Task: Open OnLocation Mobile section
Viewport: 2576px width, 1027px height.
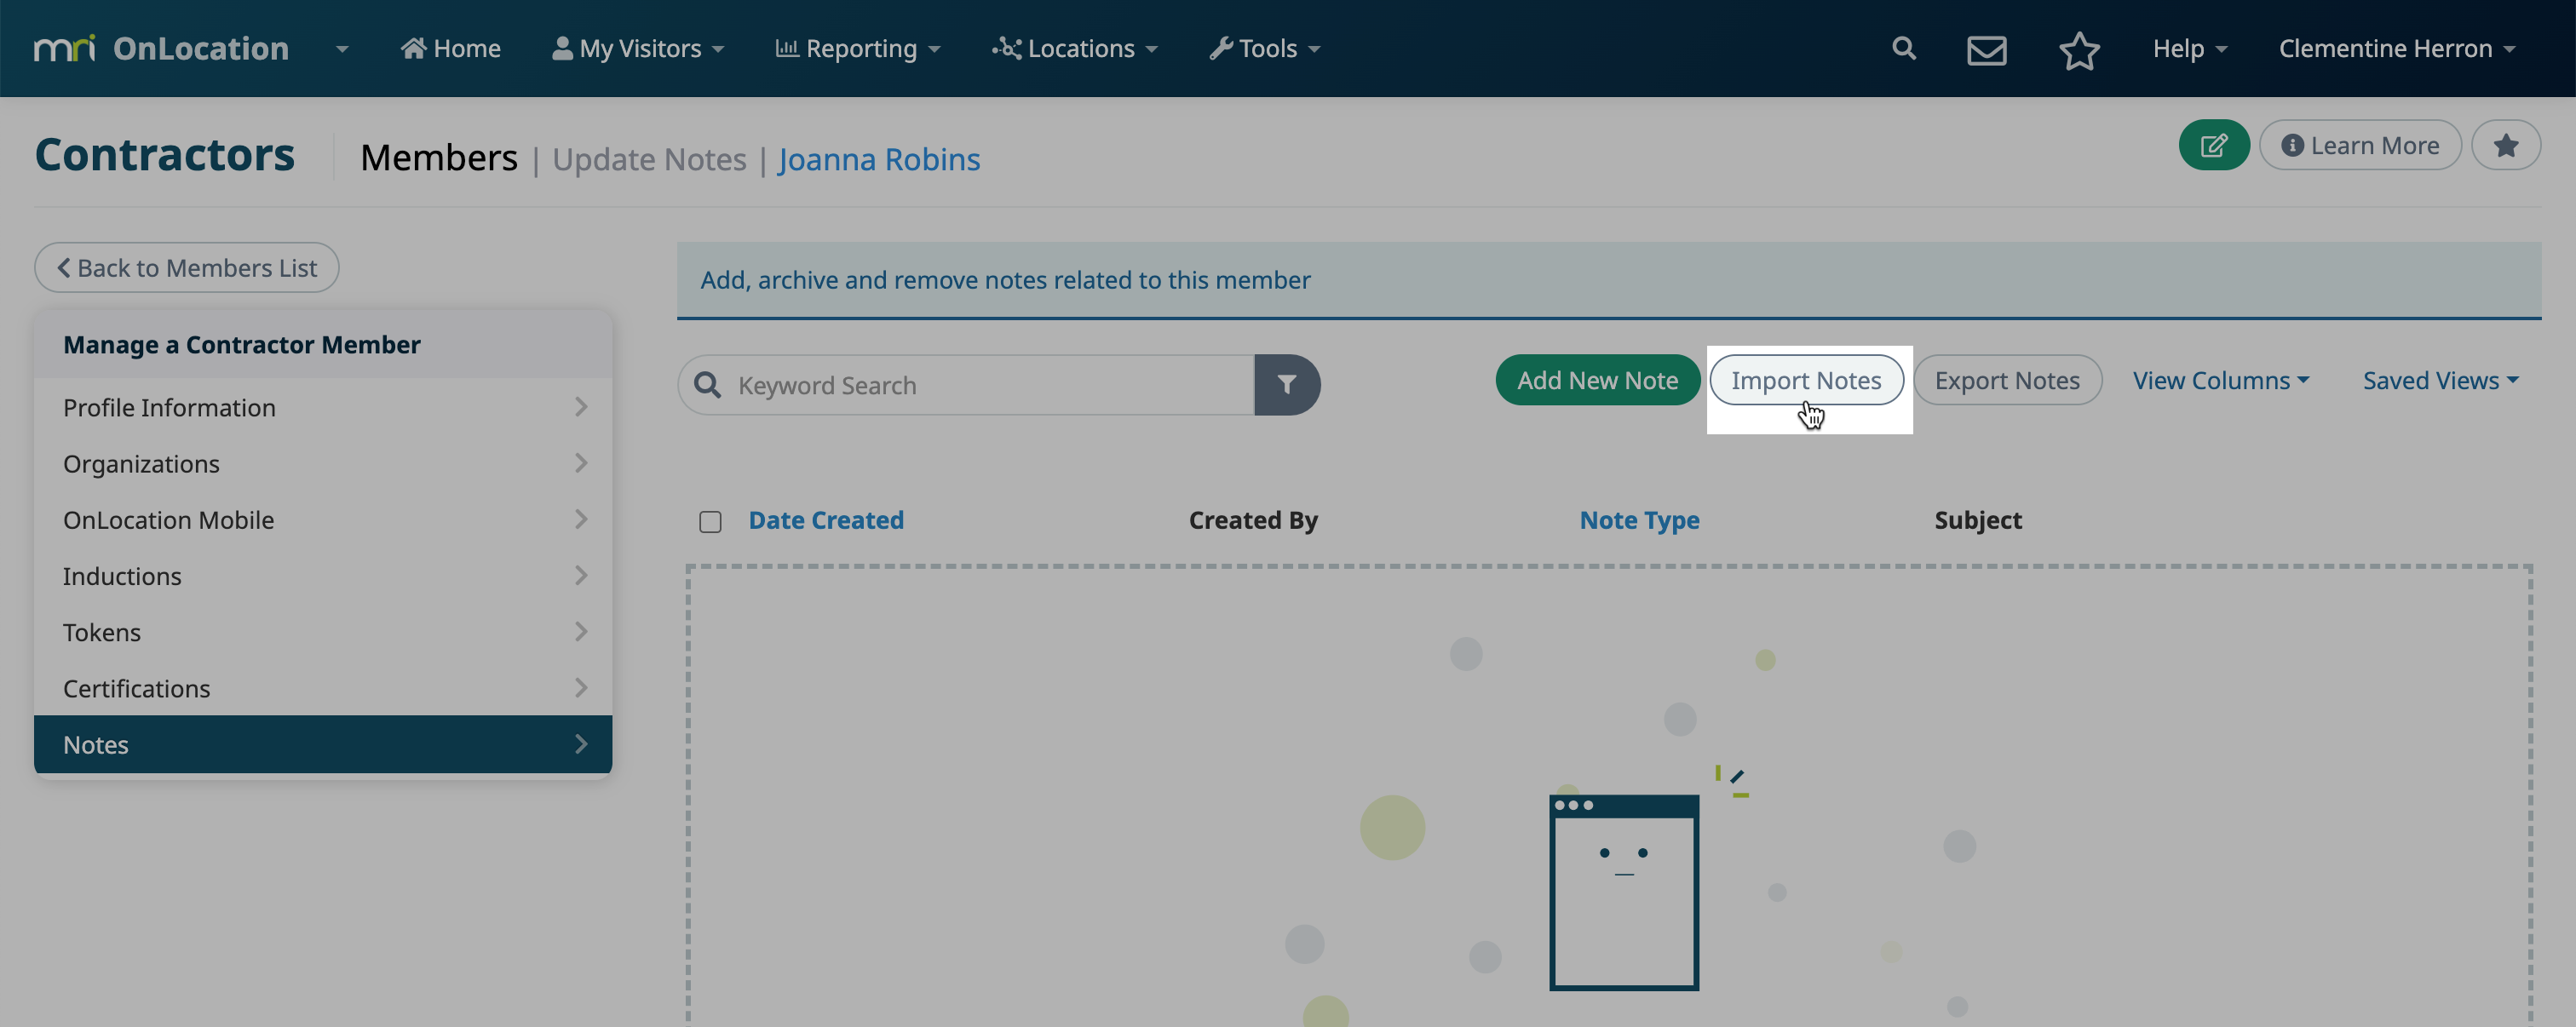Action: coord(323,519)
